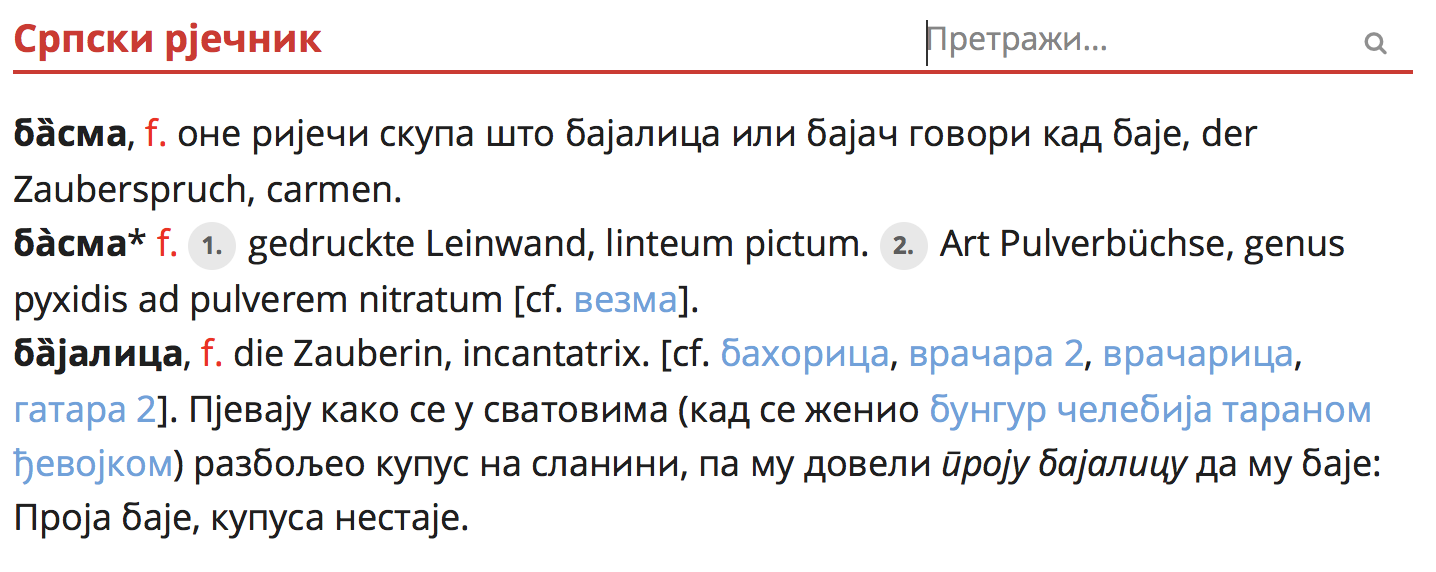Open the бахорица cross-reference
The width and height of the screenshot is (1436, 572).
point(804,354)
